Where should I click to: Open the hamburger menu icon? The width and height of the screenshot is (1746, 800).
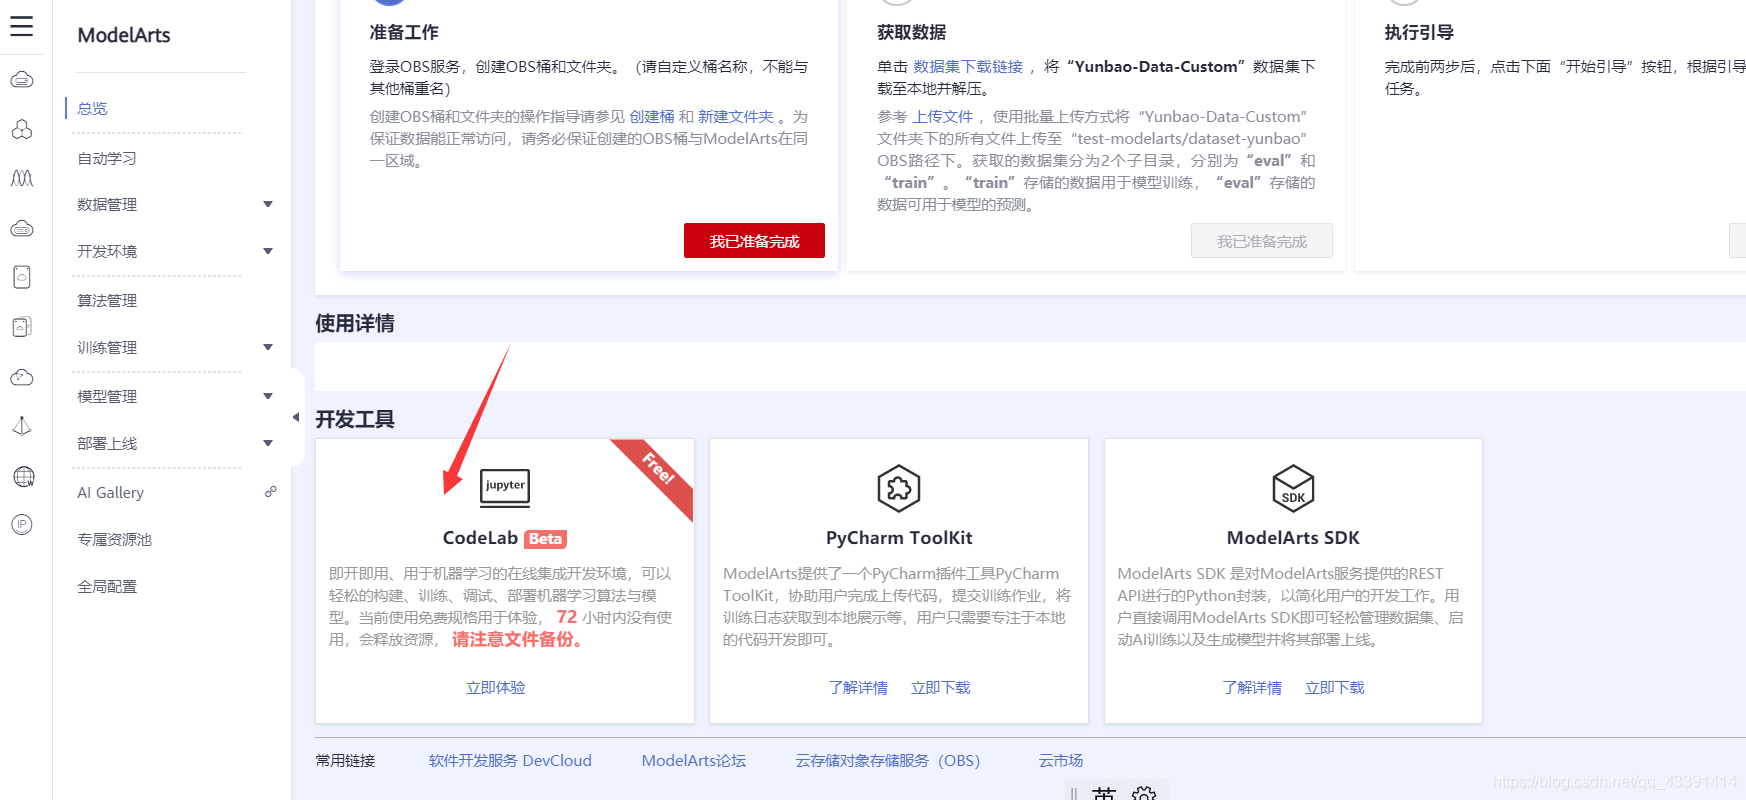tap(21, 26)
